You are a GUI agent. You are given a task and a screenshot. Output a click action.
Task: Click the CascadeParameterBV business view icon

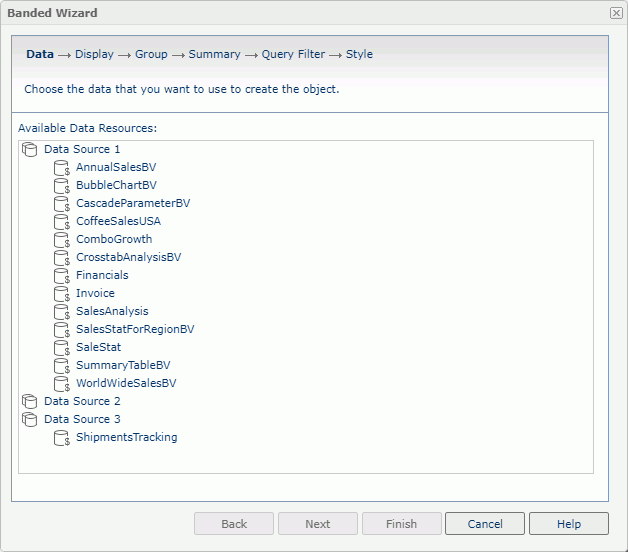coord(62,204)
